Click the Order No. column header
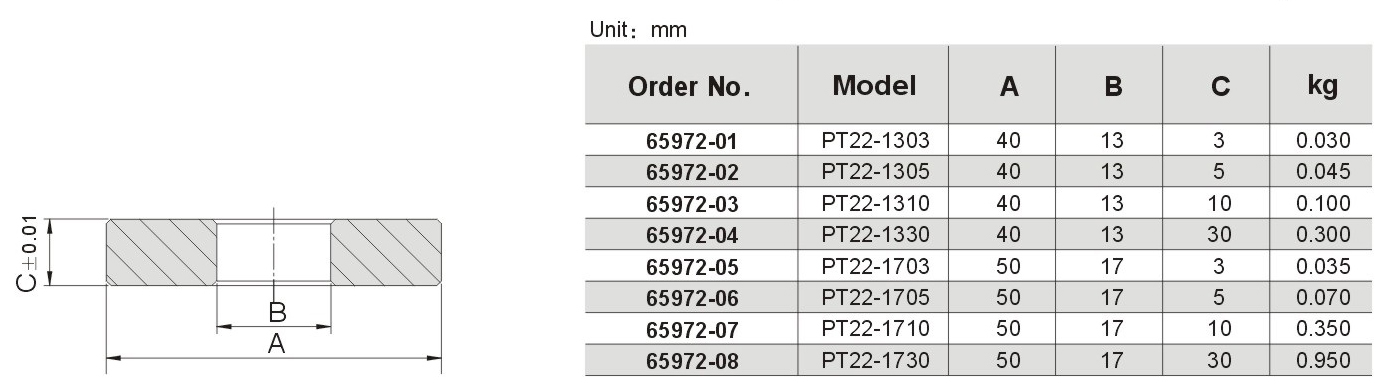Screen dimensions: 1387x390 pyautogui.click(x=690, y=86)
